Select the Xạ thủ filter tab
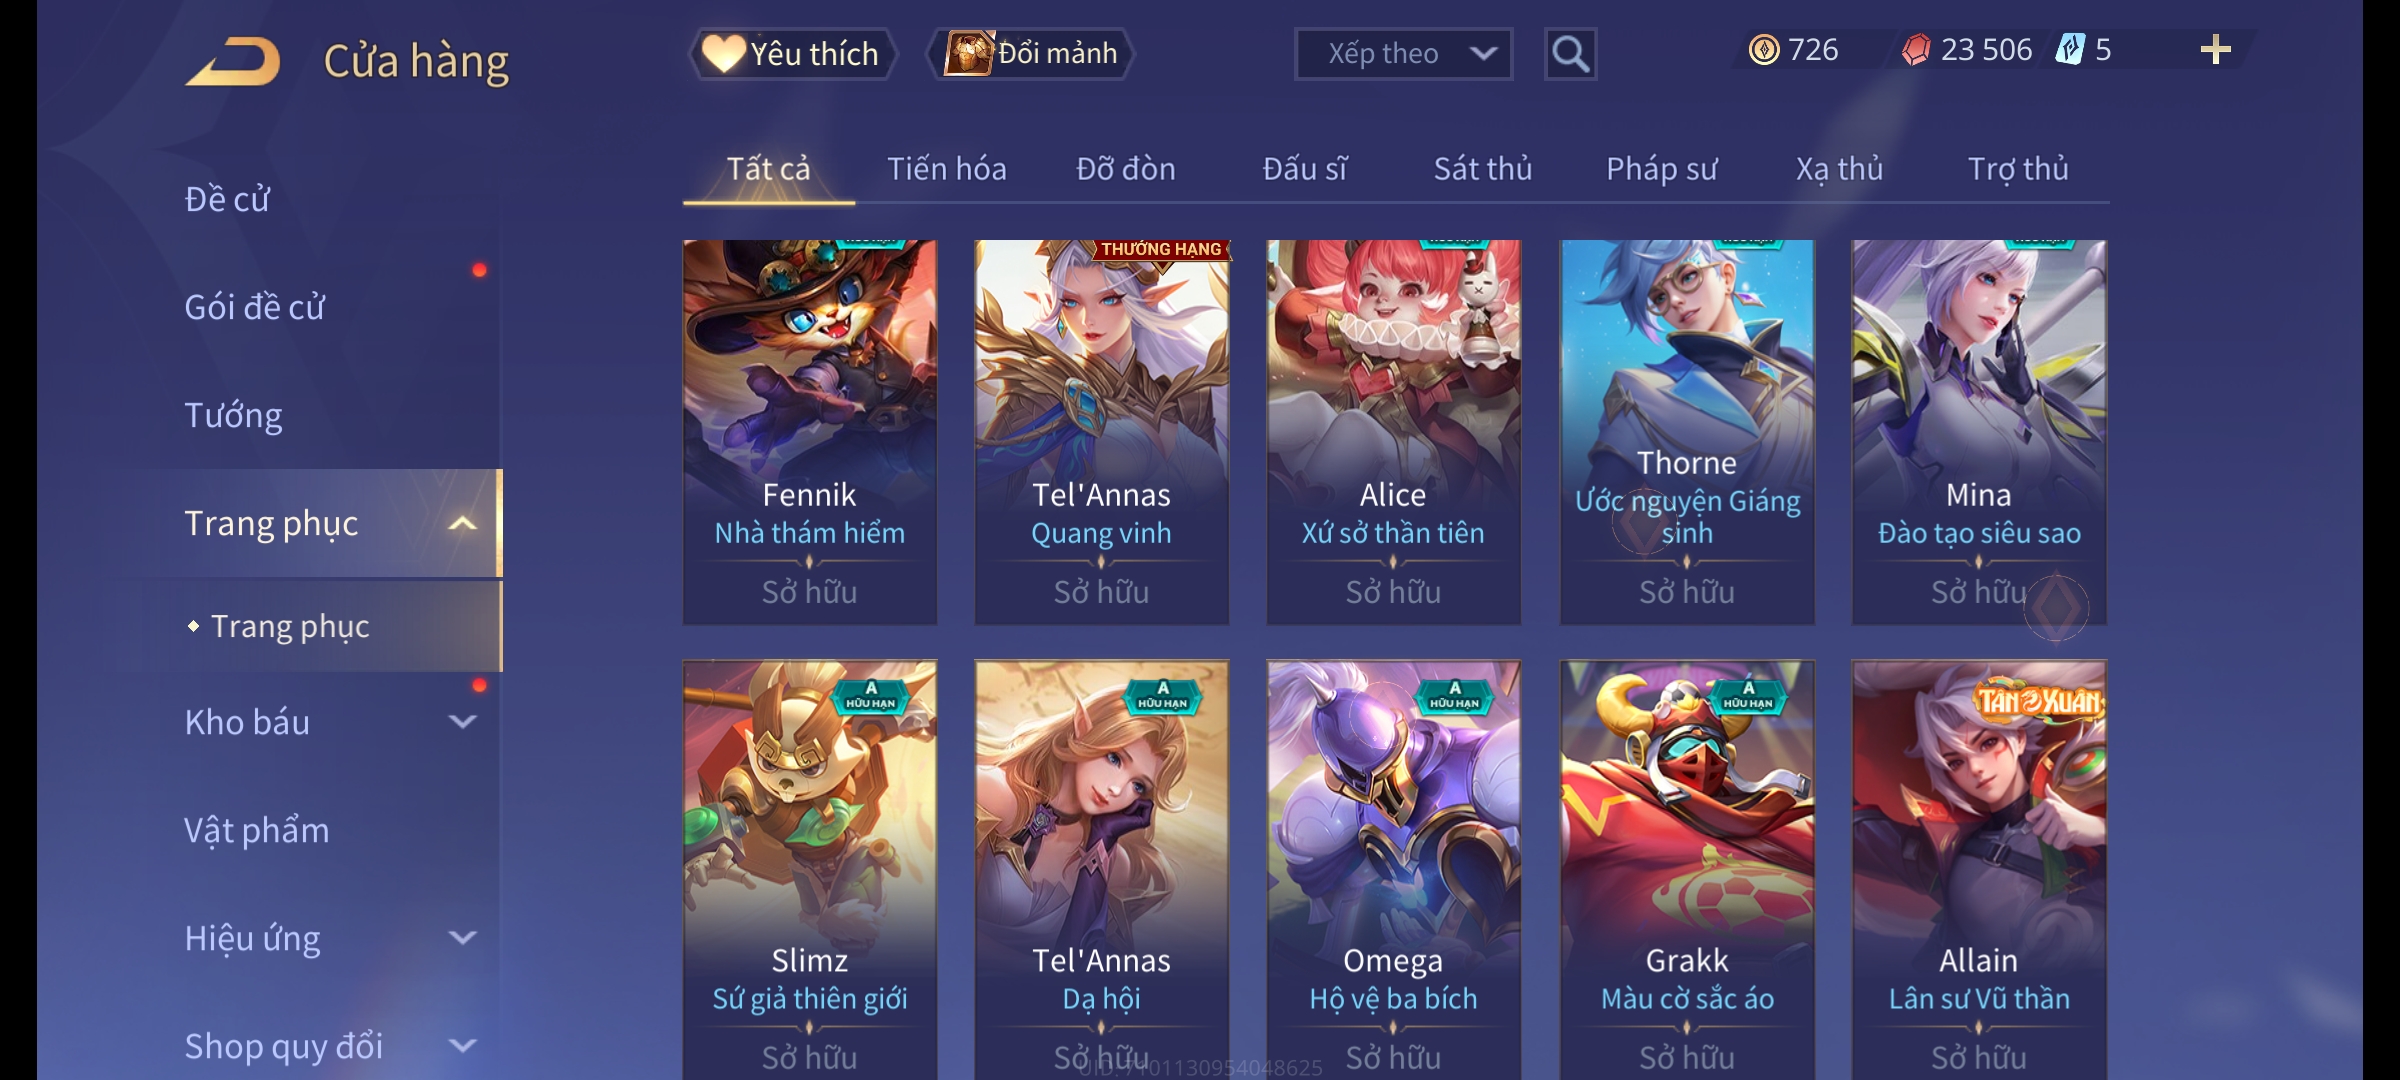 tap(1839, 169)
